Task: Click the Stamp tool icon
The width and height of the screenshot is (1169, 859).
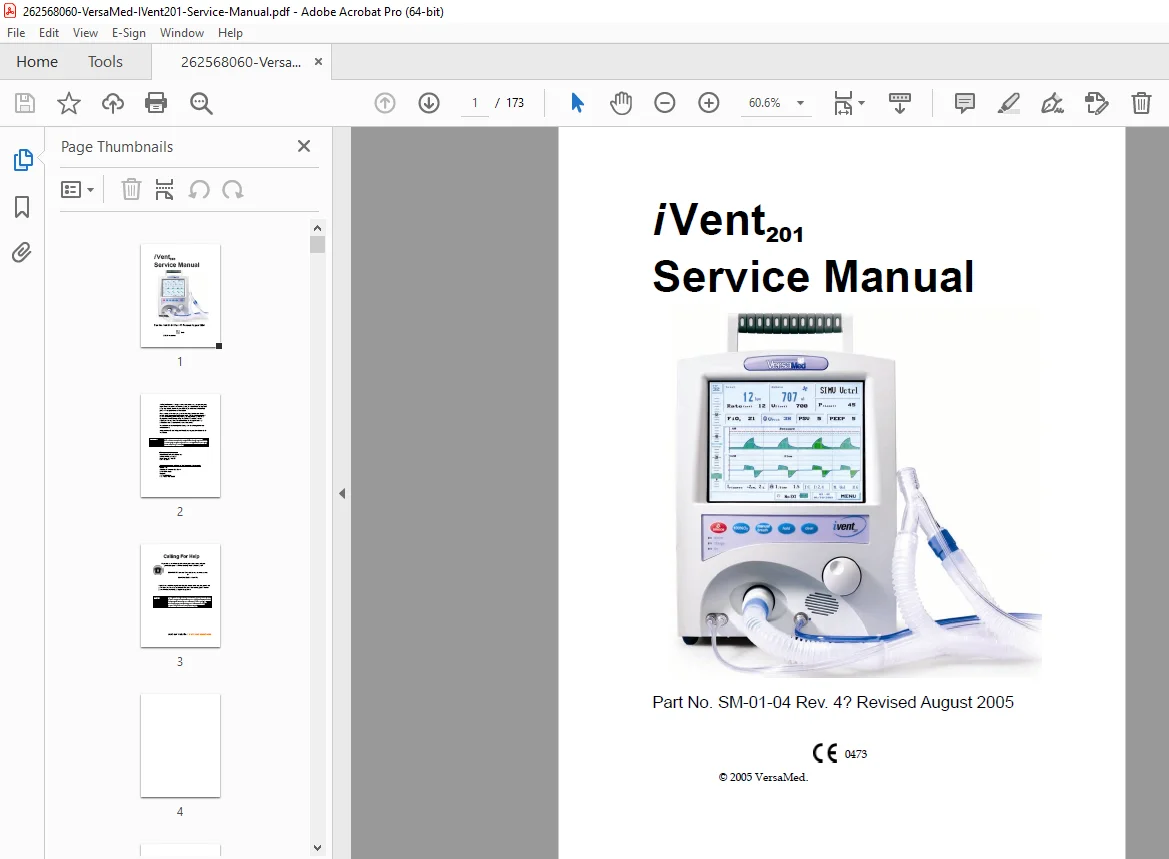Action: 1097,103
